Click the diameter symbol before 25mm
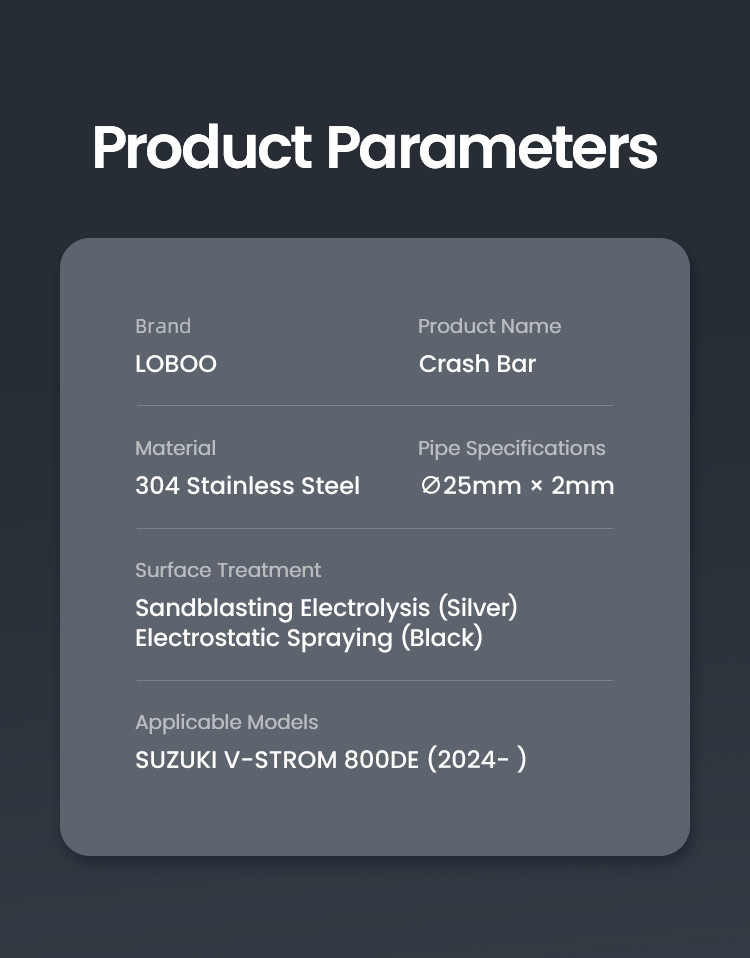 pyautogui.click(x=430, y=487)
